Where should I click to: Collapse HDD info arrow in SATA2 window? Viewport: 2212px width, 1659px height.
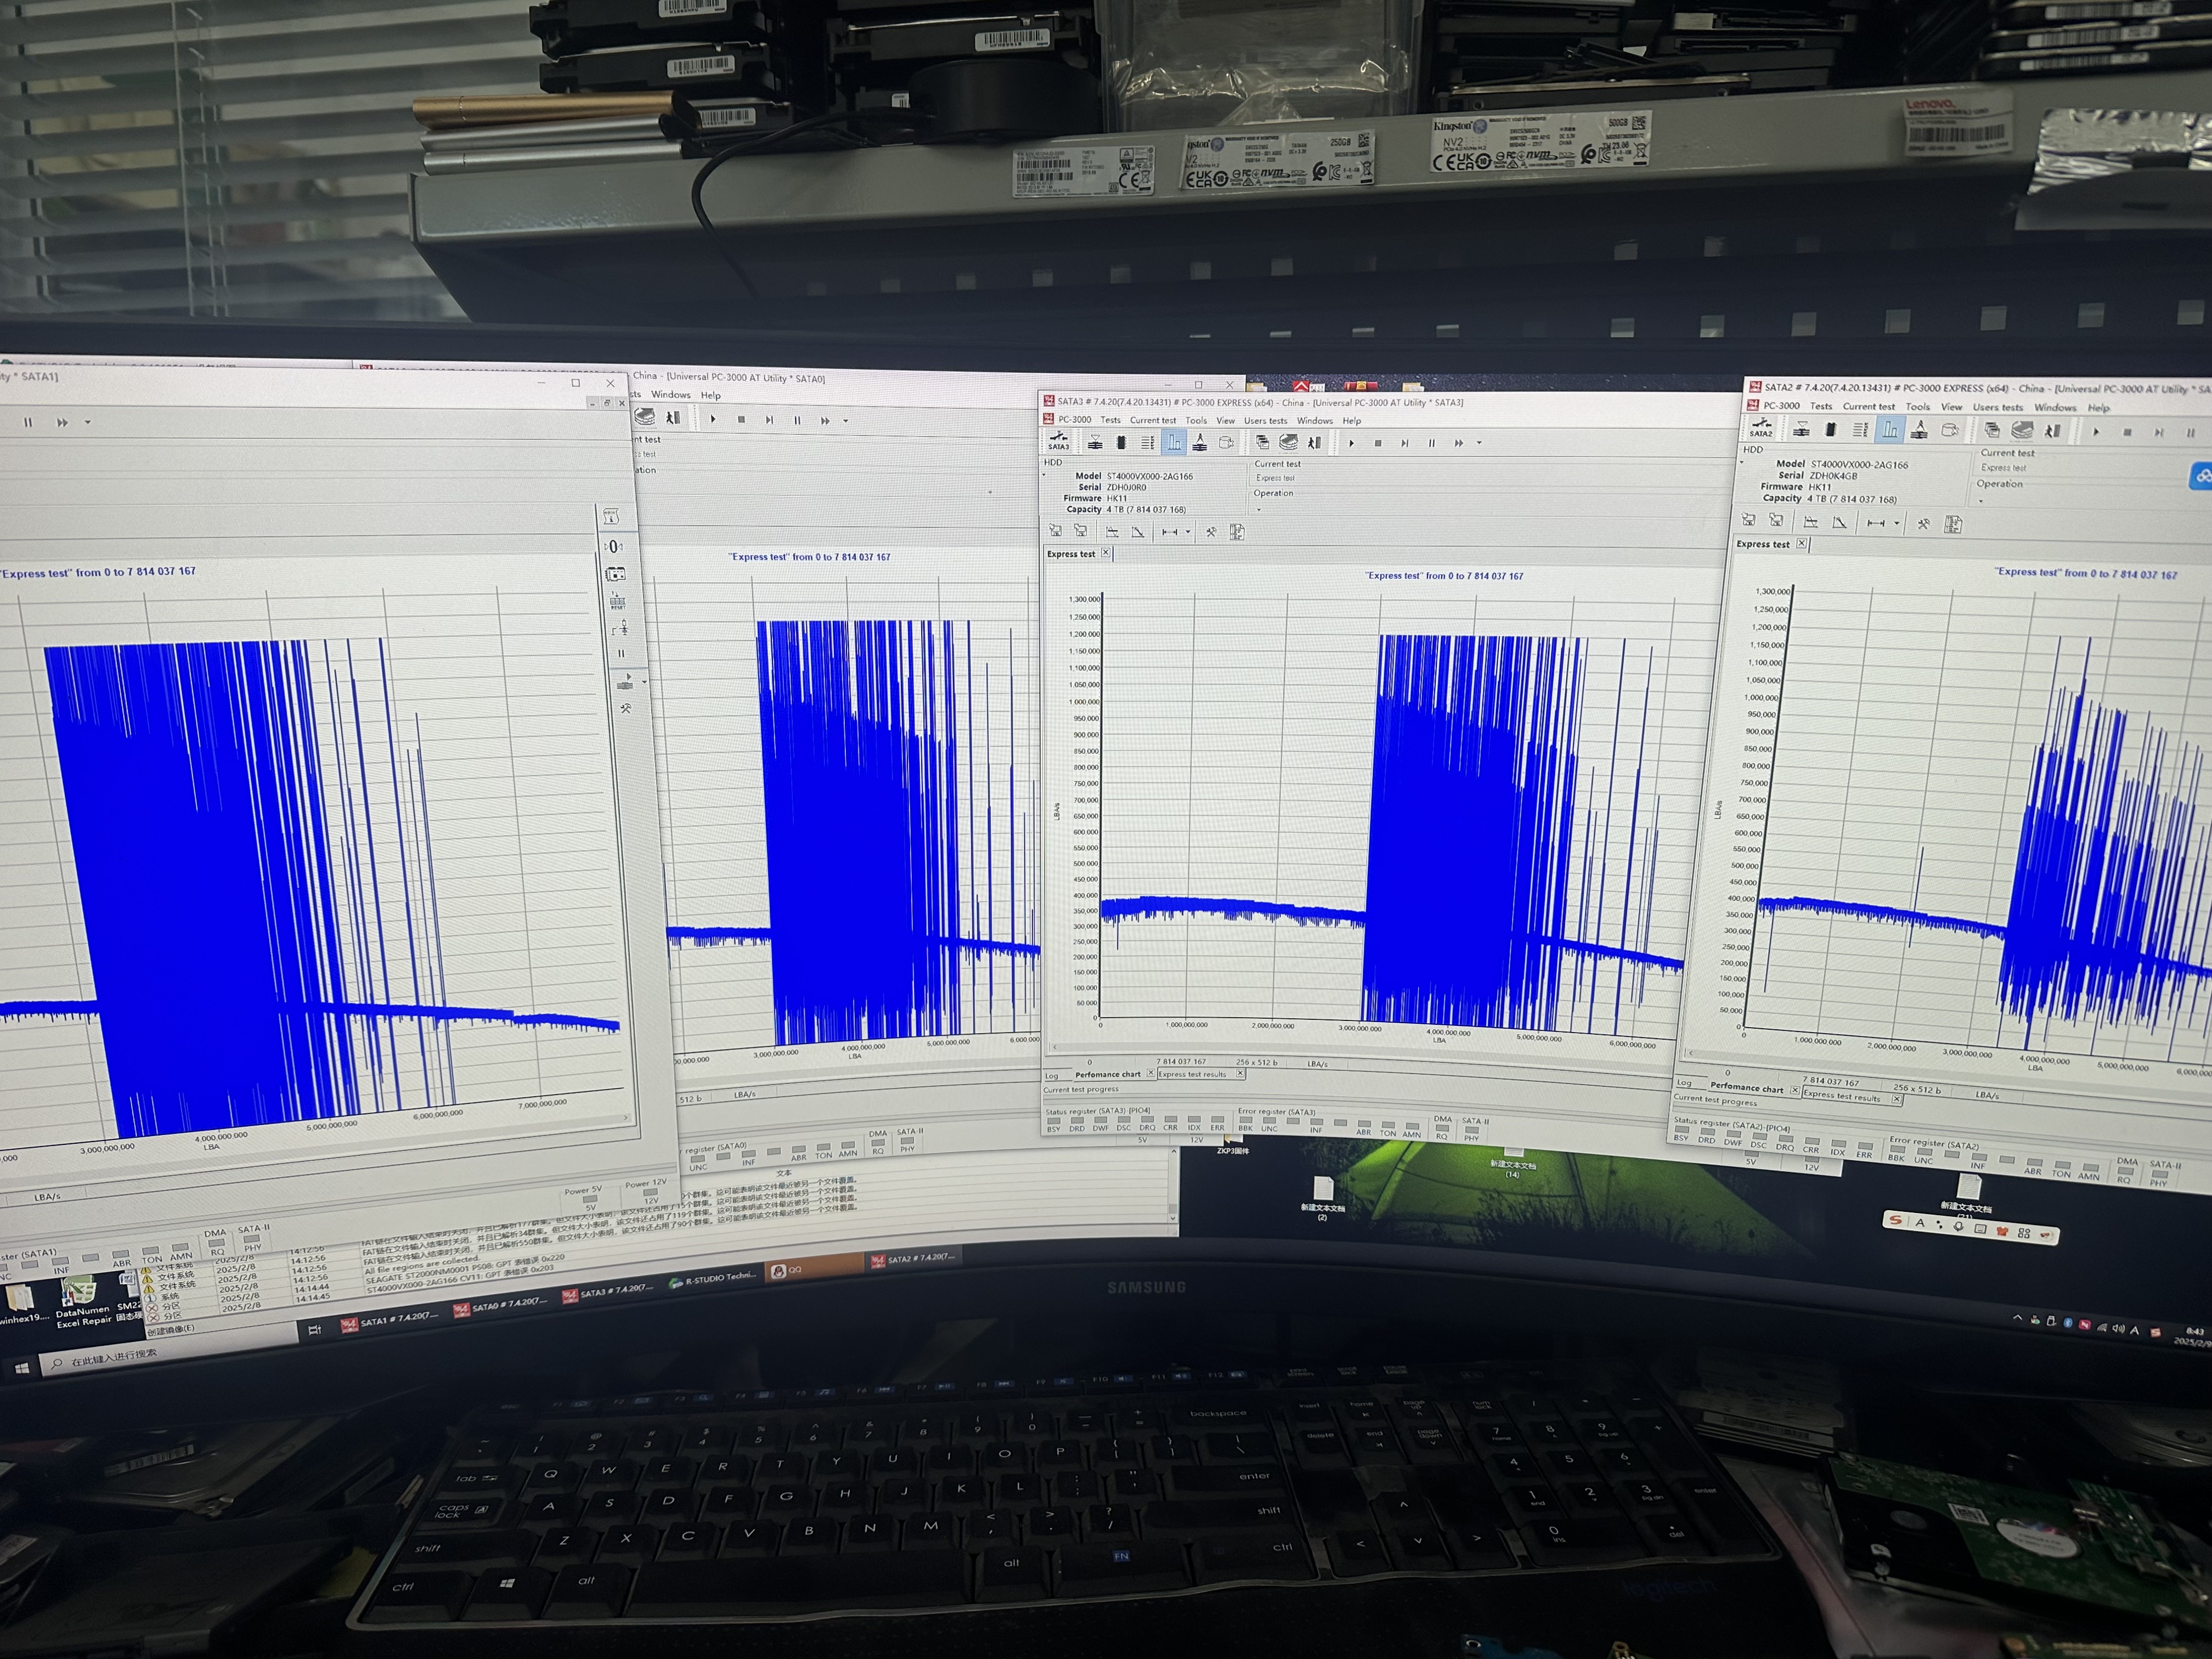1742,463
